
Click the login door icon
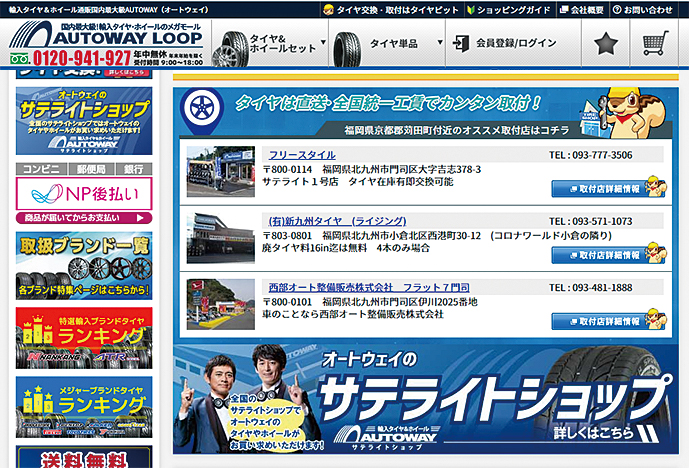pyautogui.click(x=461, y=43)
